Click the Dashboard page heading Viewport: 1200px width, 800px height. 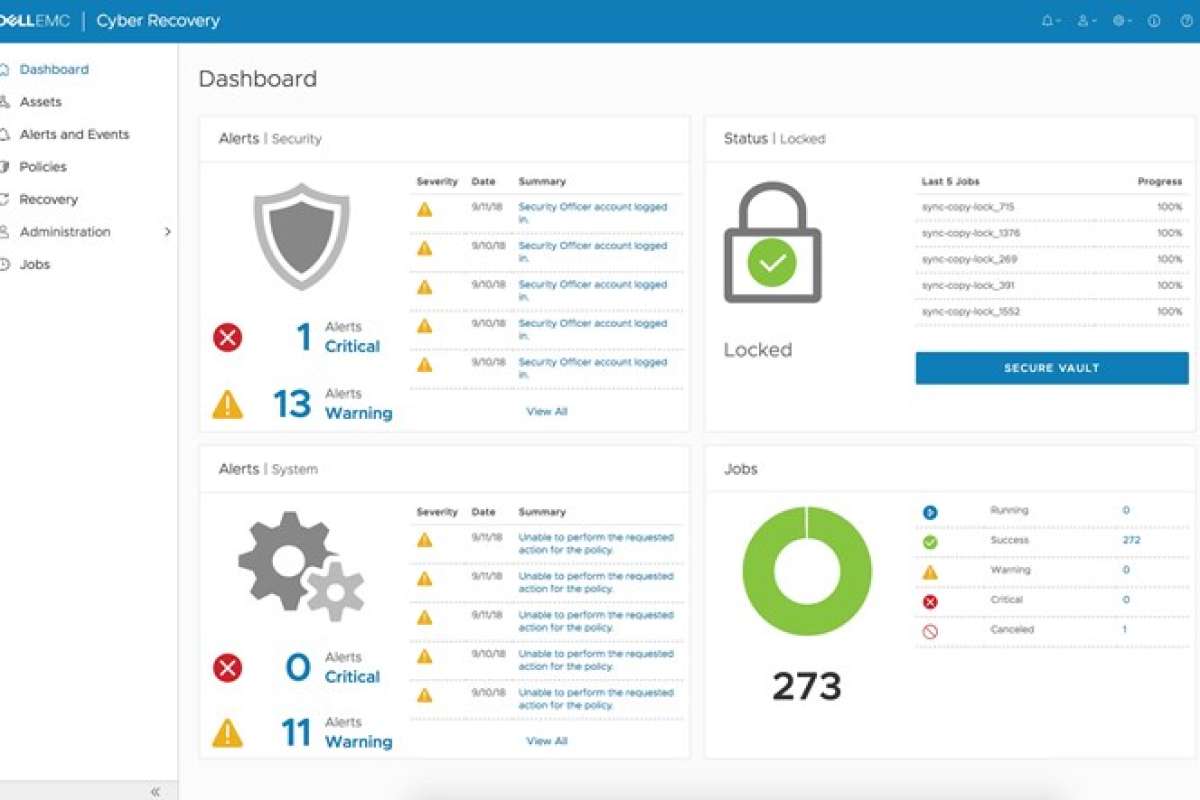(258, 79)
